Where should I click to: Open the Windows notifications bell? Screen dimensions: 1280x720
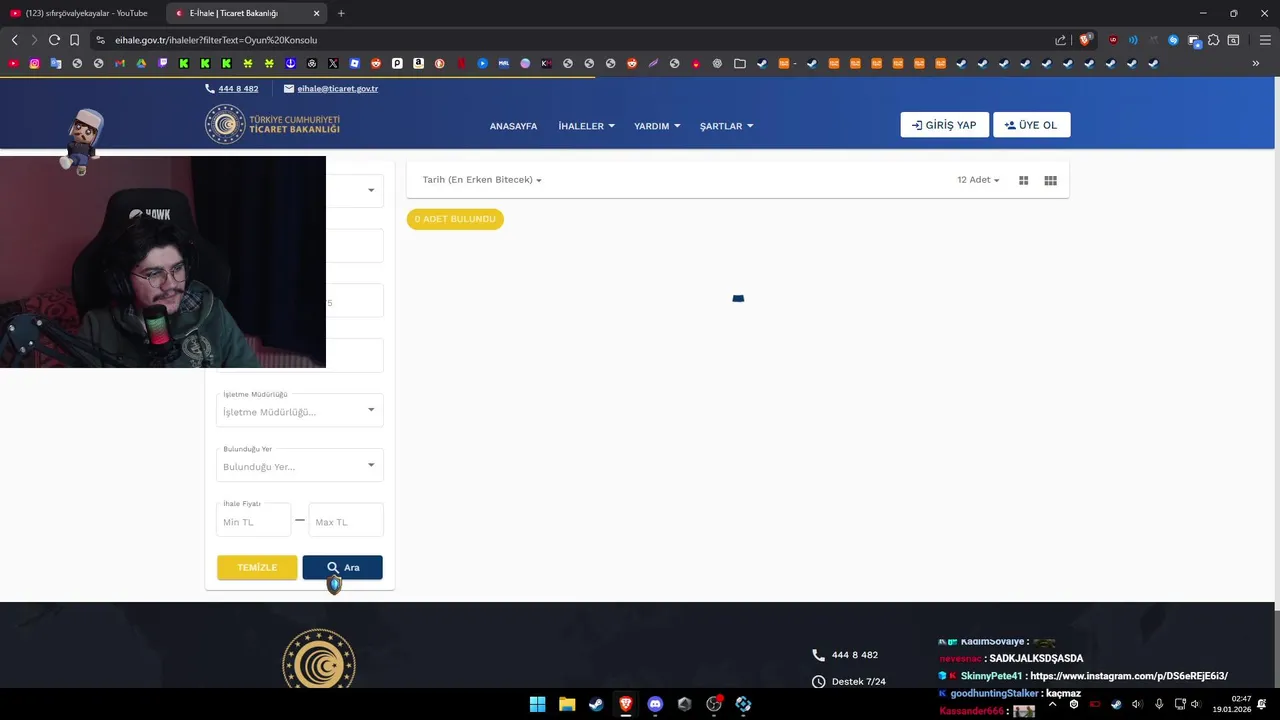pos(1263,704)
